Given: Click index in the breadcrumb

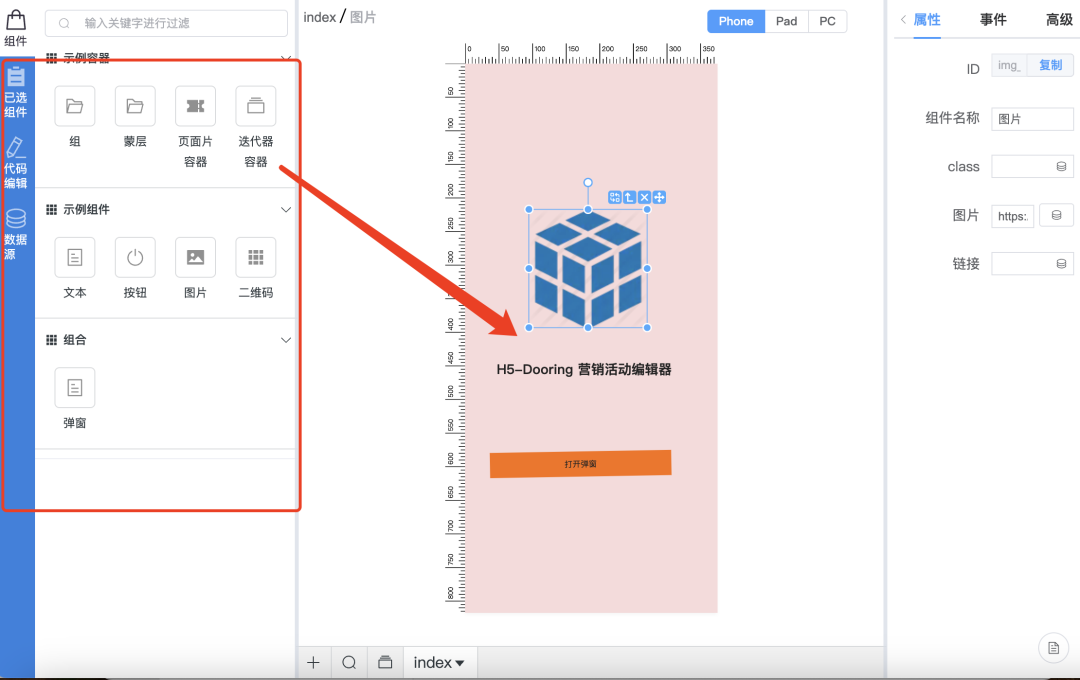Looking at the screenshot, I should pyautogui.click(x=320, y=17).
